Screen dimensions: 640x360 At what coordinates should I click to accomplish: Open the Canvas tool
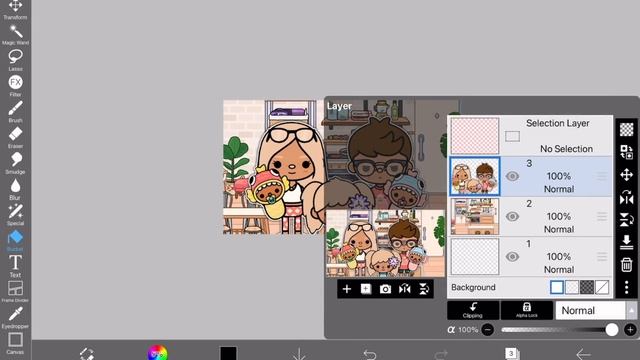[15, 343]
